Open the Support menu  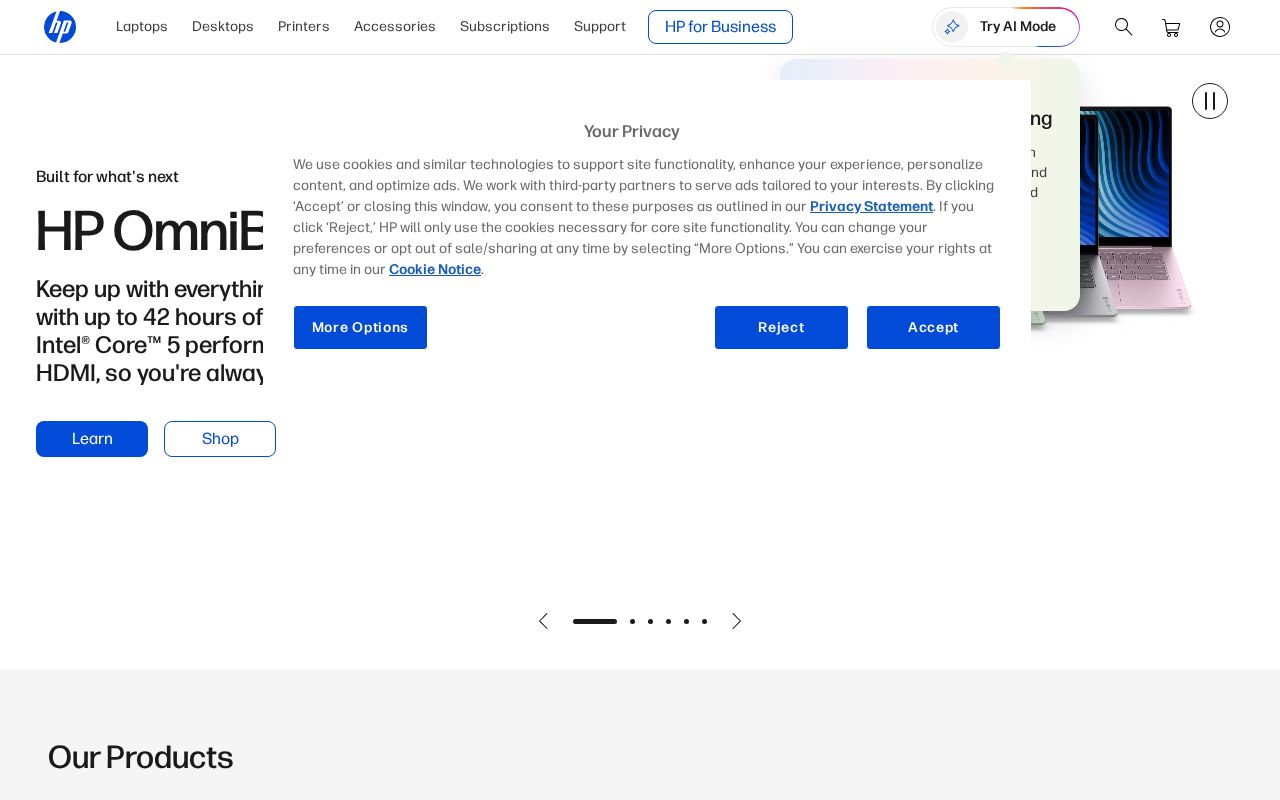(x=600, y=27)
